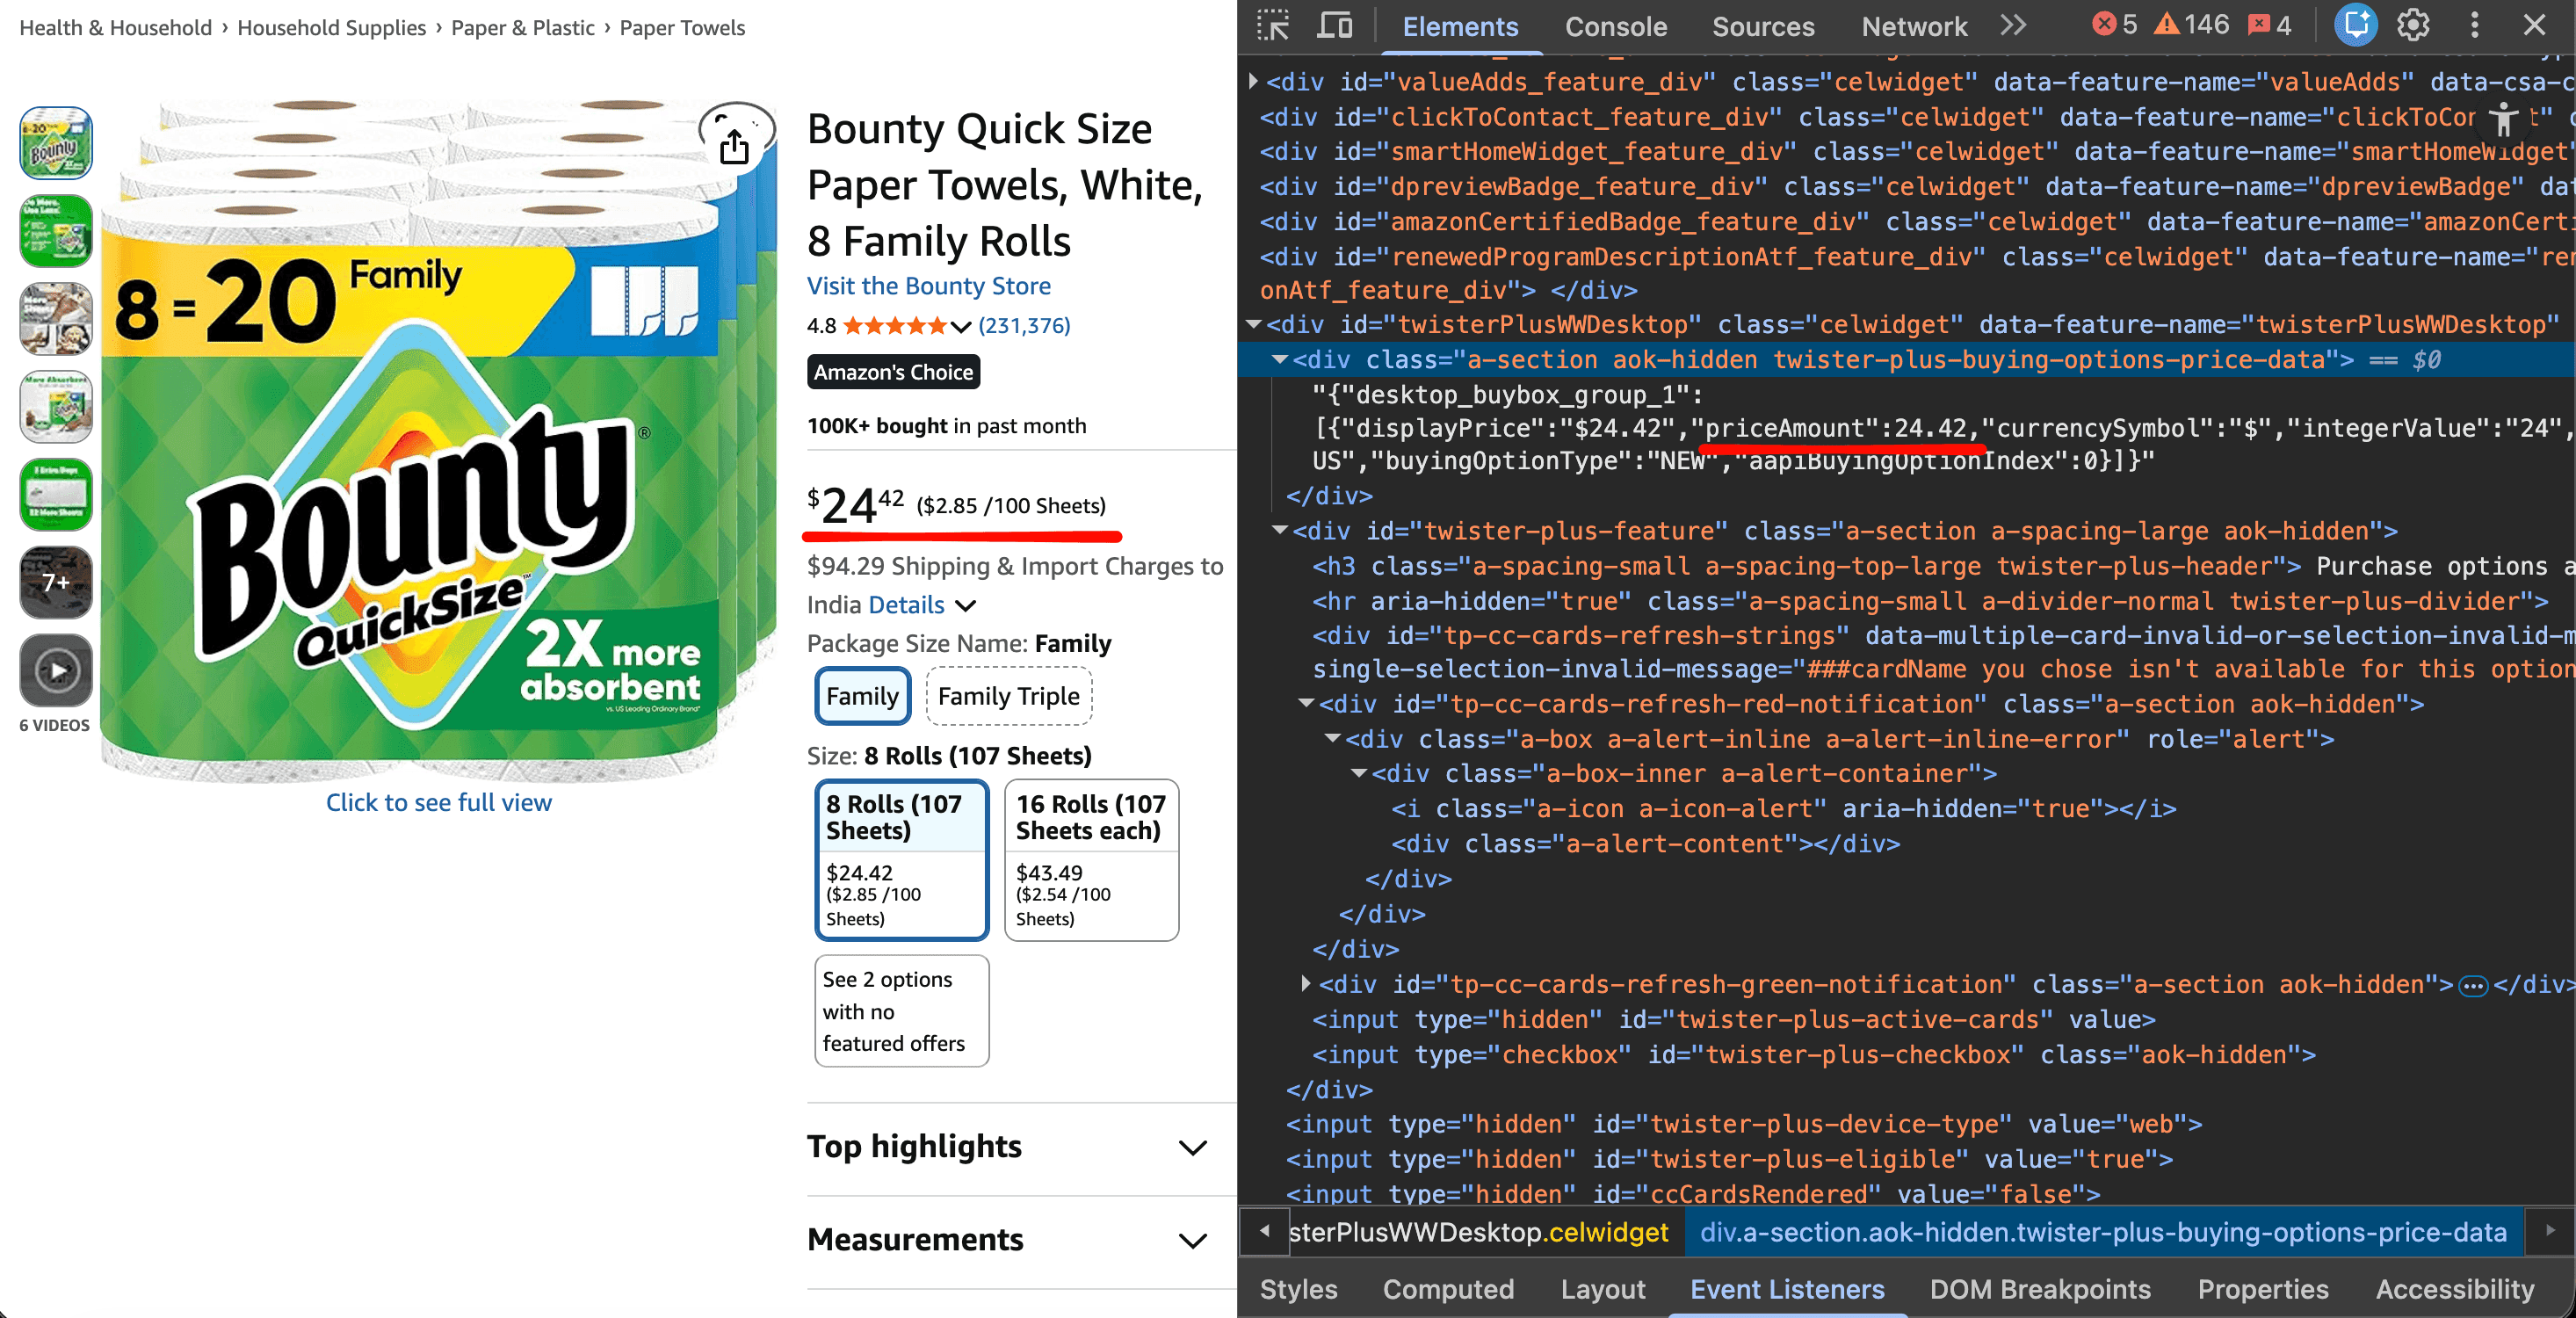The height and width of the screenshot is (1318, 2576).
Task: Select div.a-section breadcrumb in DevTools
Action: pos(2103,1232)
